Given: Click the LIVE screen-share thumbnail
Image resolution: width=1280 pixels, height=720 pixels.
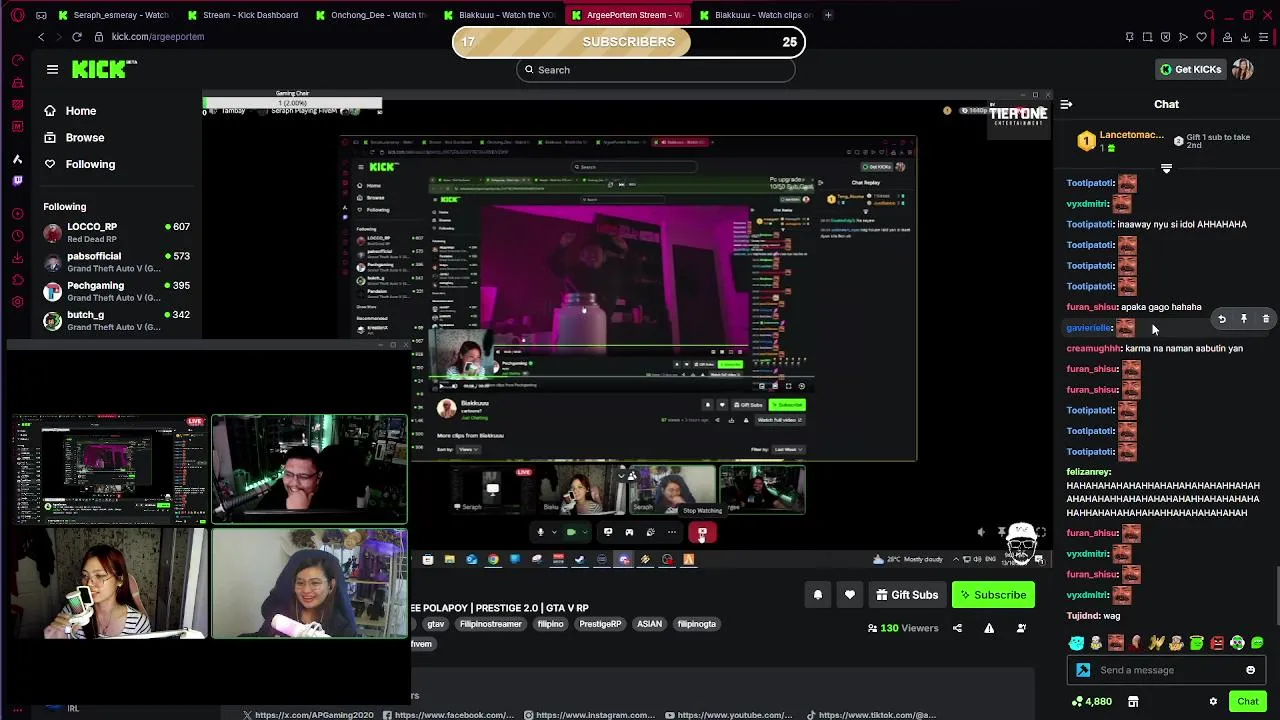Looking at the screenshot, I should coord(109,469).
